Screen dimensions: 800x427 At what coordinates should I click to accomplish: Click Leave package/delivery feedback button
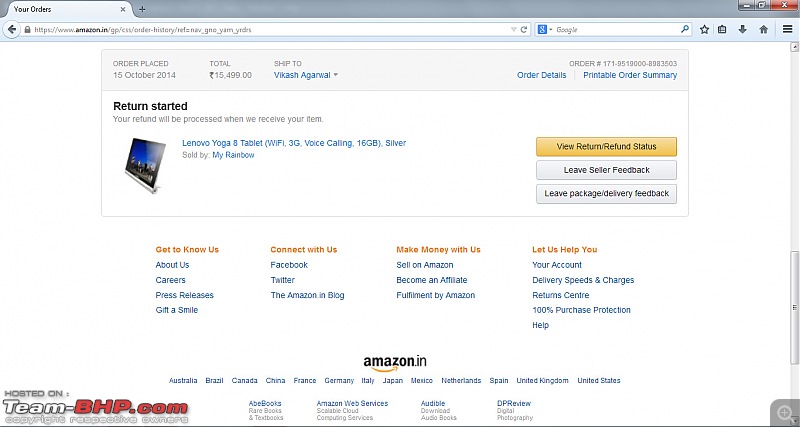point(606,194)
